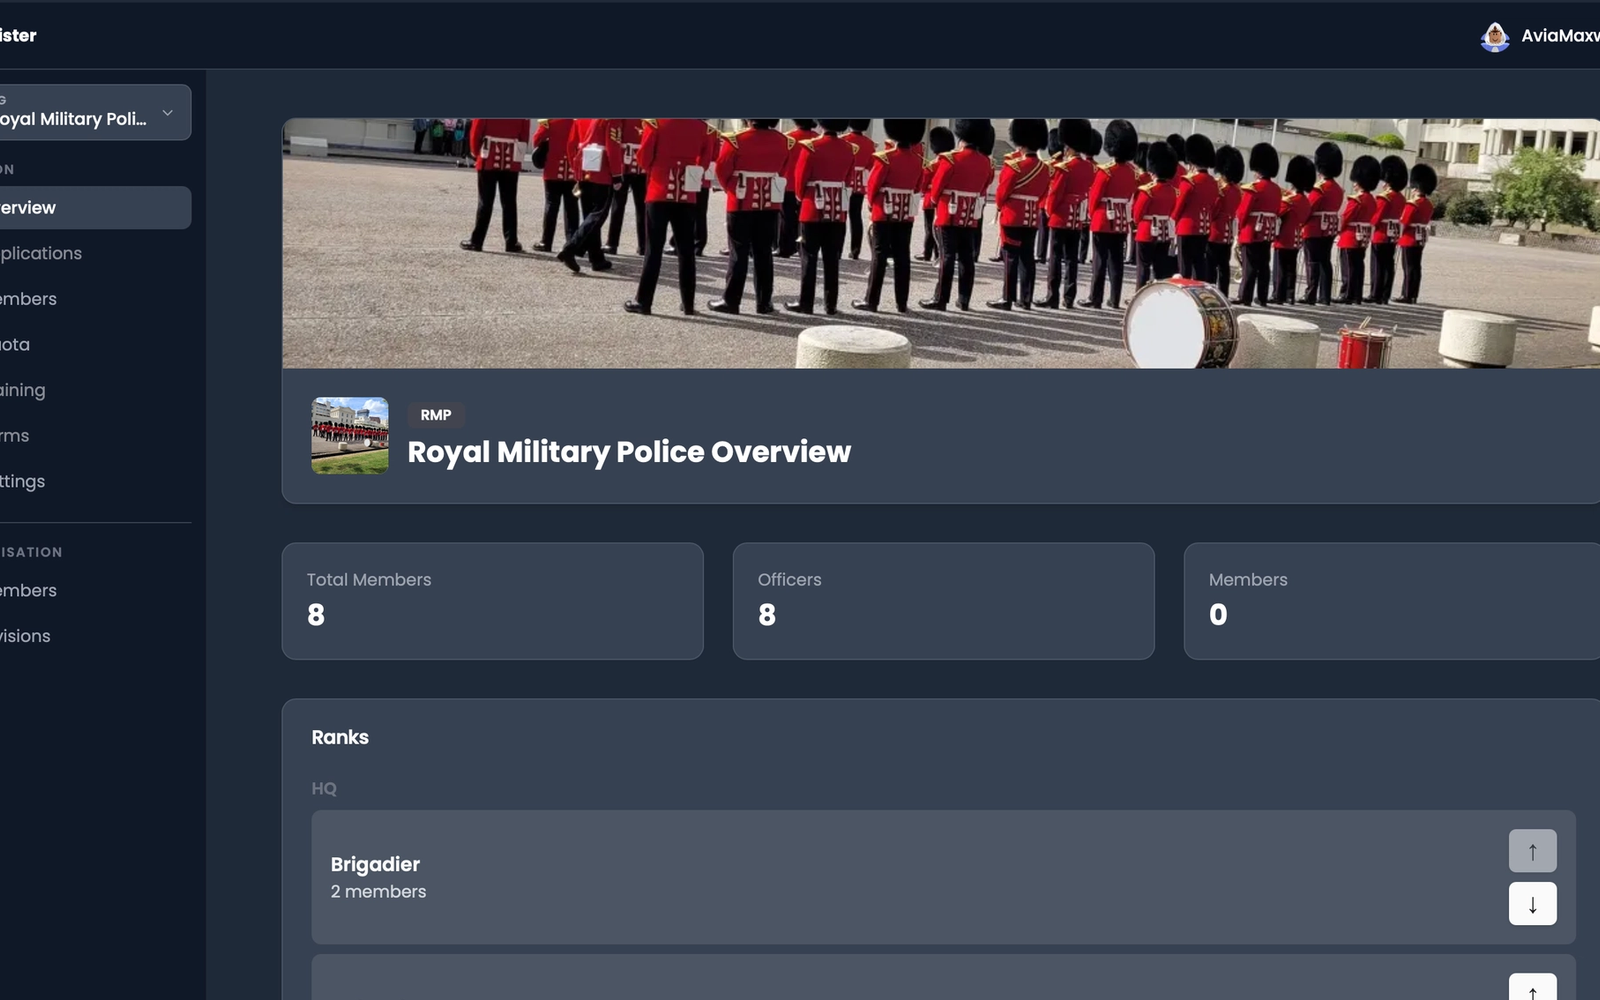Click the Members stat card showing 0

(x=1392, y=601)
